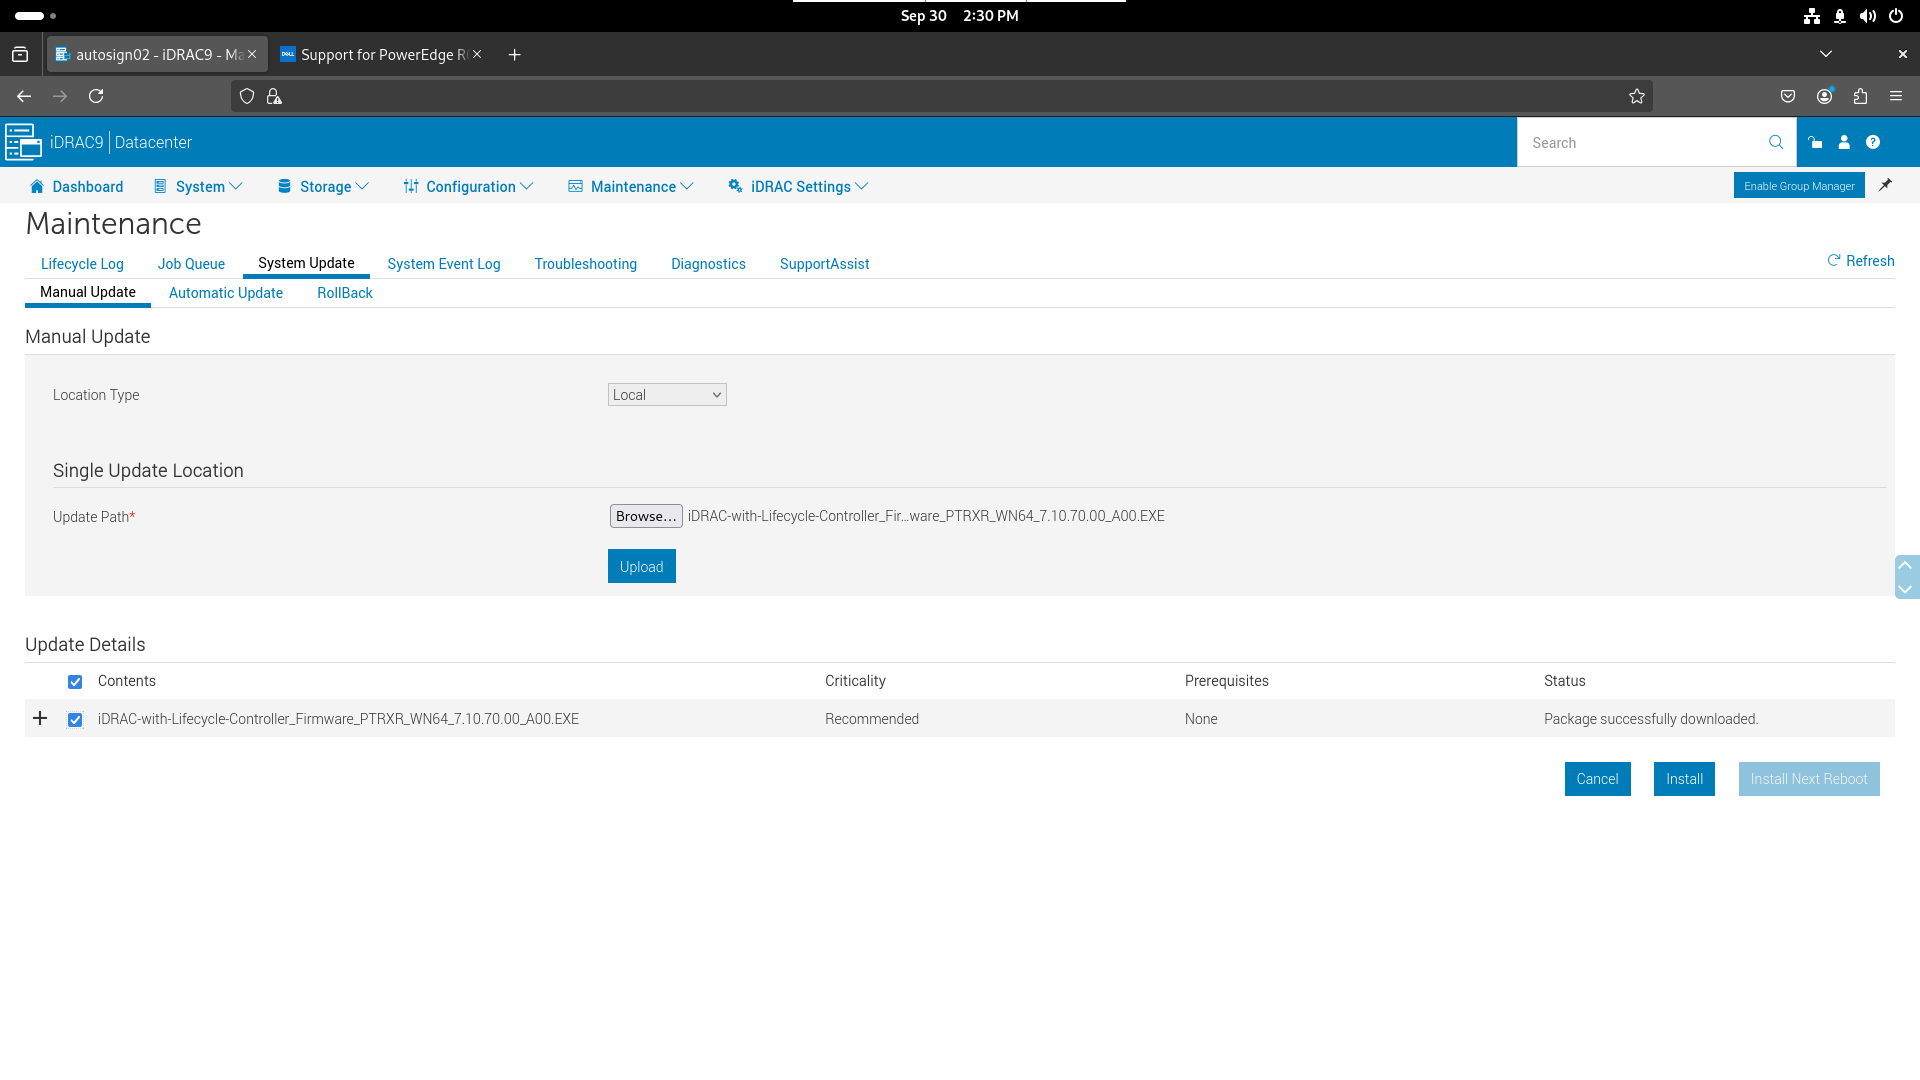Click Enable Group Manager button
Screen dimensions: 1920x1080
[x=1799, y=185]
